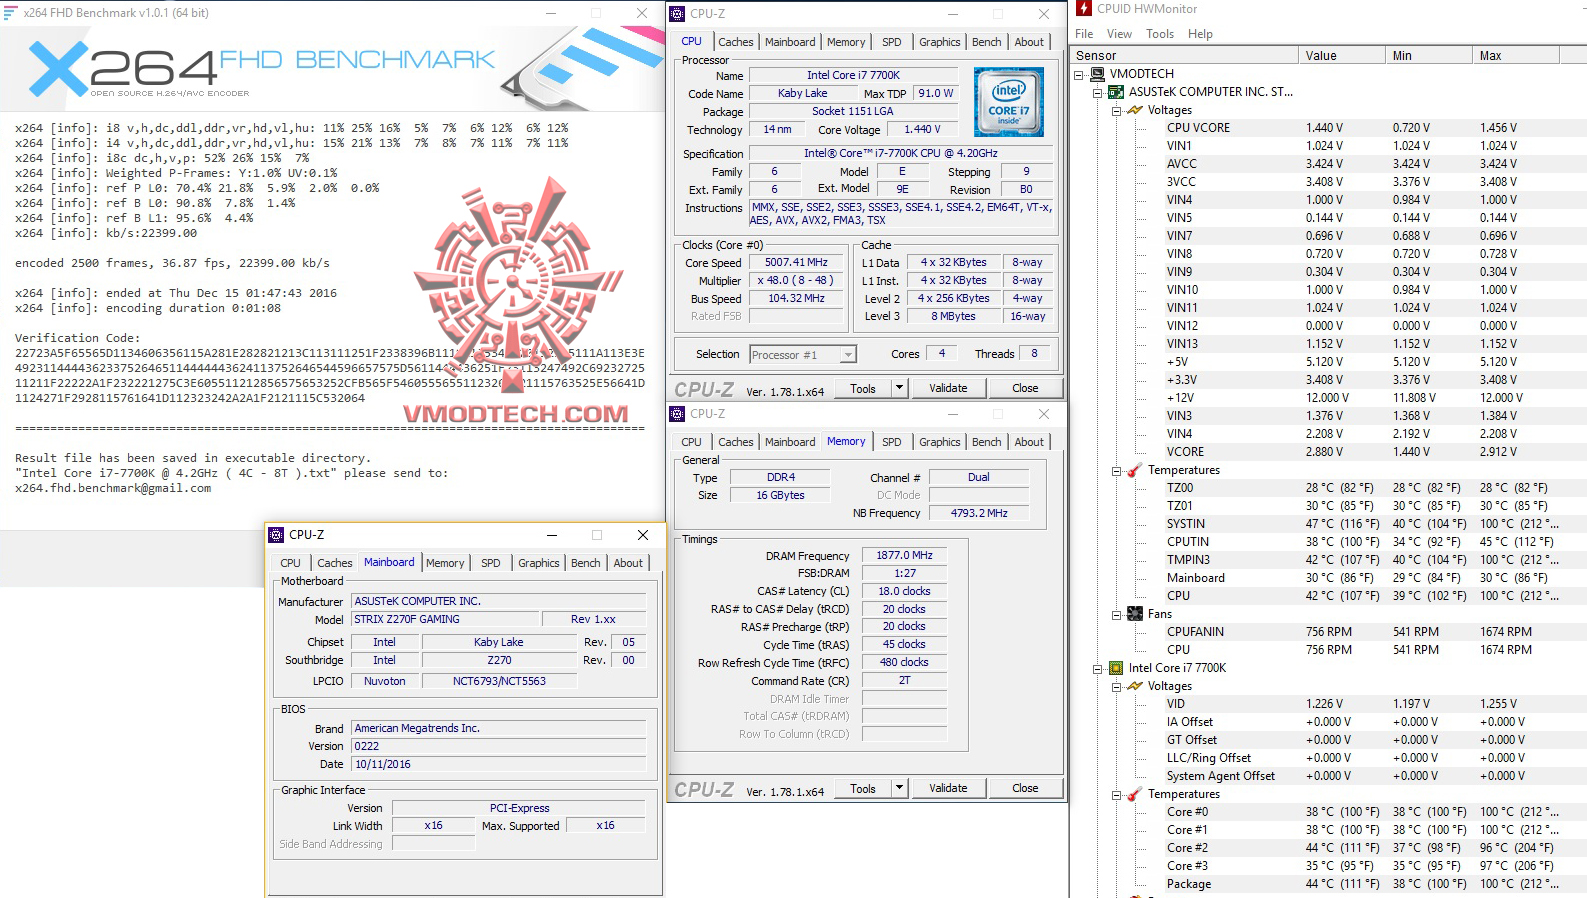This screenshot has width=1587, height=898.
Task: Click the CPU-Z icon in the top CPU-Z title bar
Action: click(x=677, y=14)
